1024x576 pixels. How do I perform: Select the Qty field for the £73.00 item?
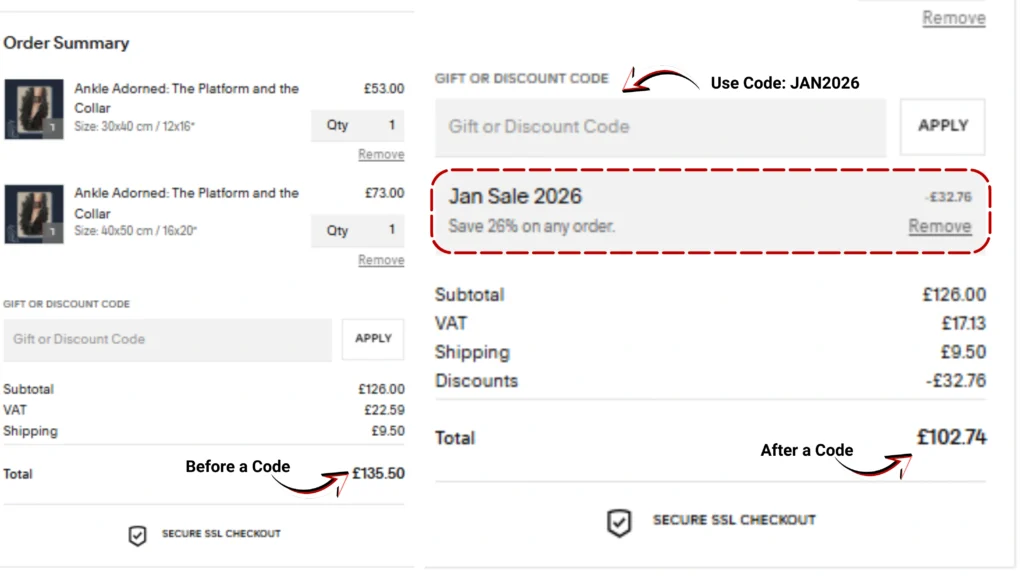click(x=357, y=231)
